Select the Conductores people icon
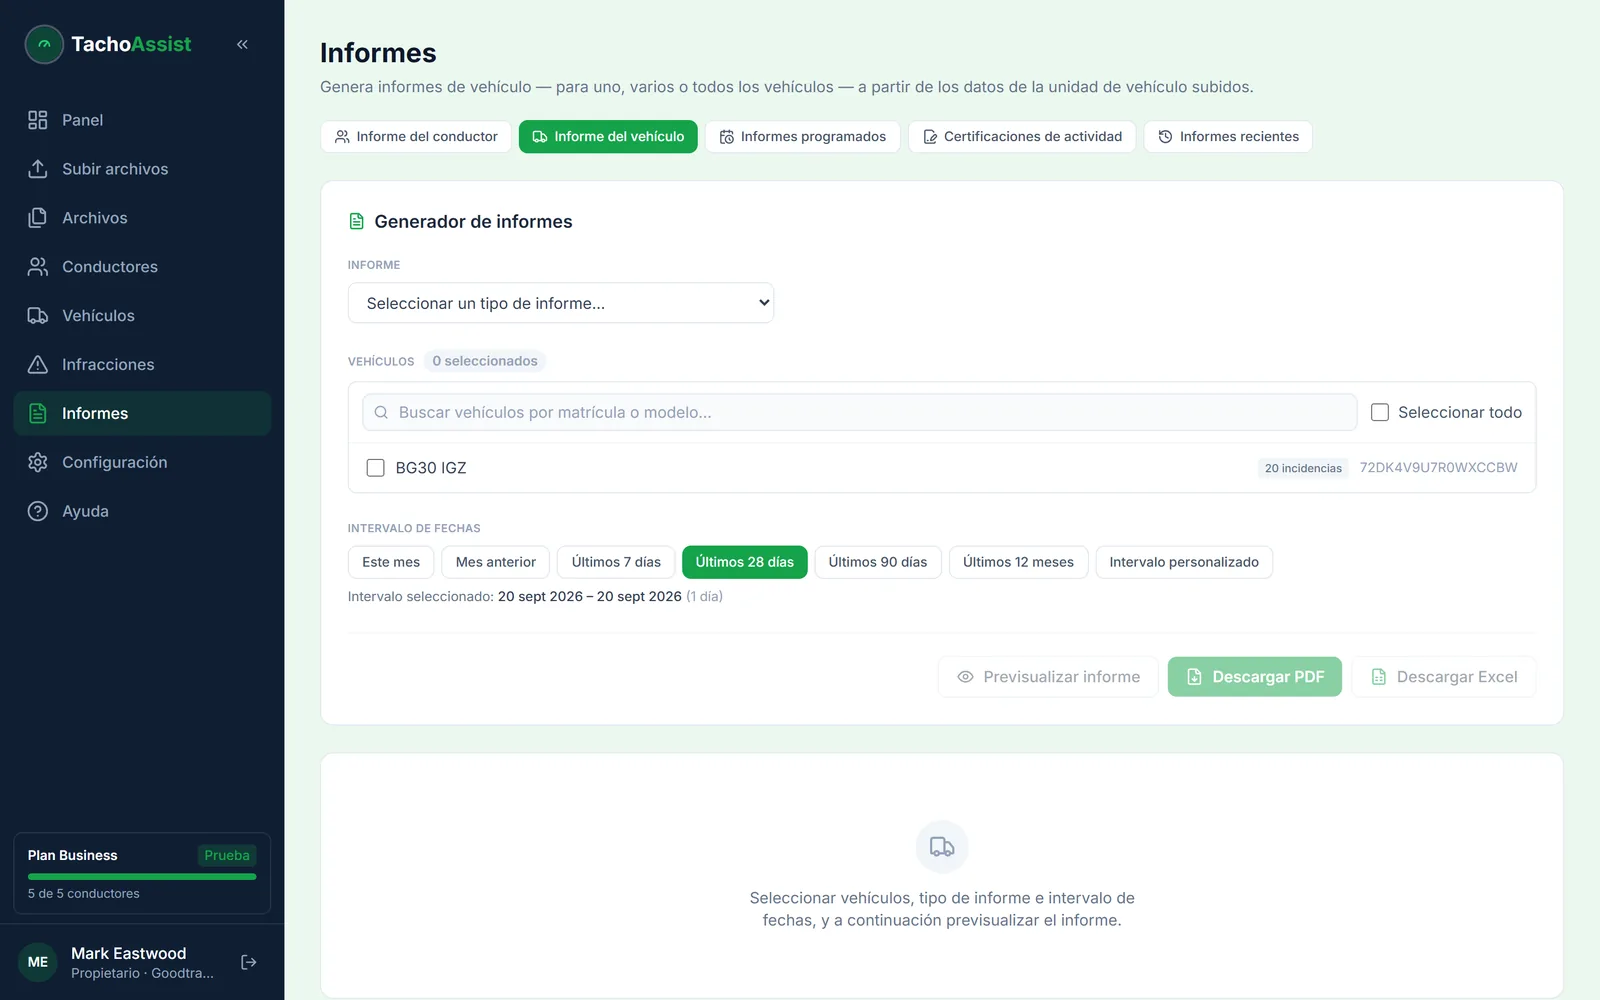 (38, 267)
